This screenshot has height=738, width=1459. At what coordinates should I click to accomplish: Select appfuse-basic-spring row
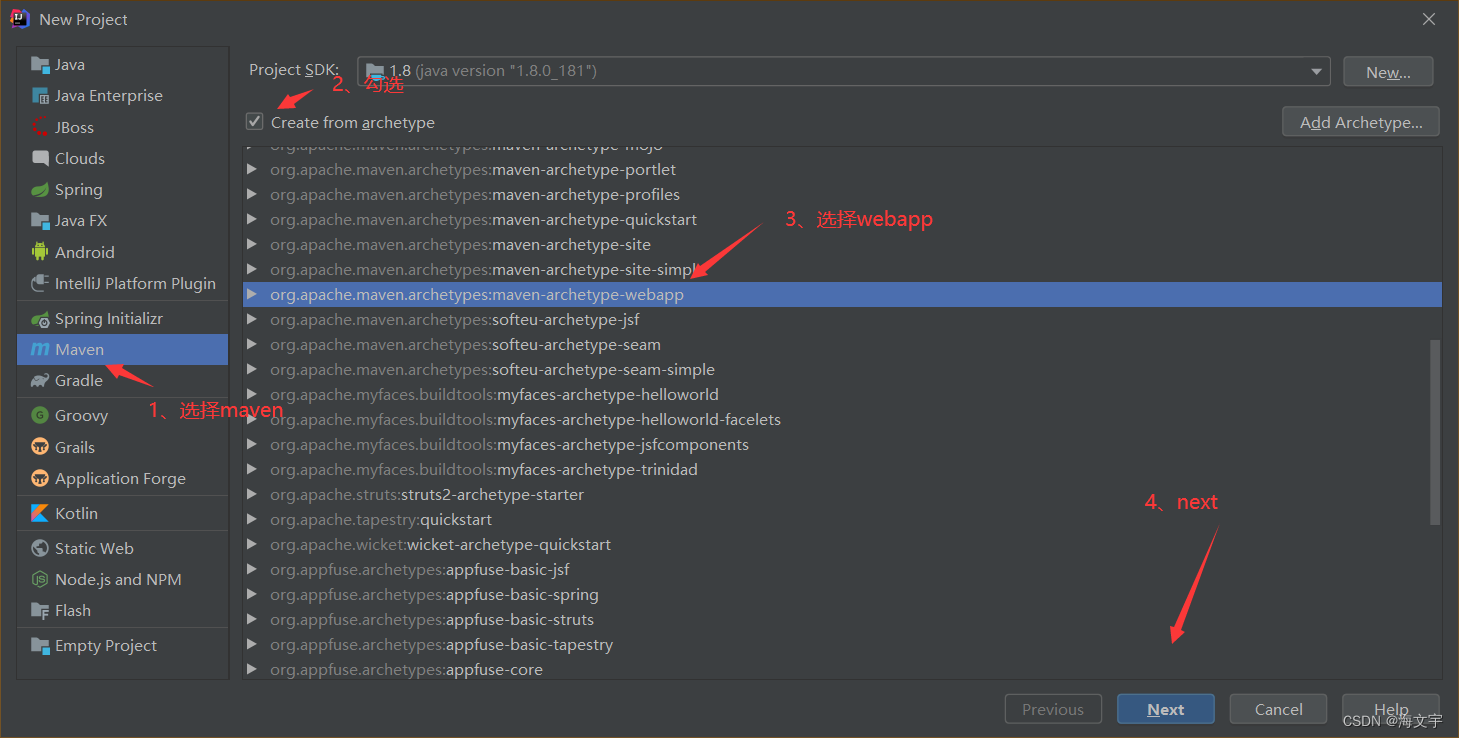click(842, 595)
